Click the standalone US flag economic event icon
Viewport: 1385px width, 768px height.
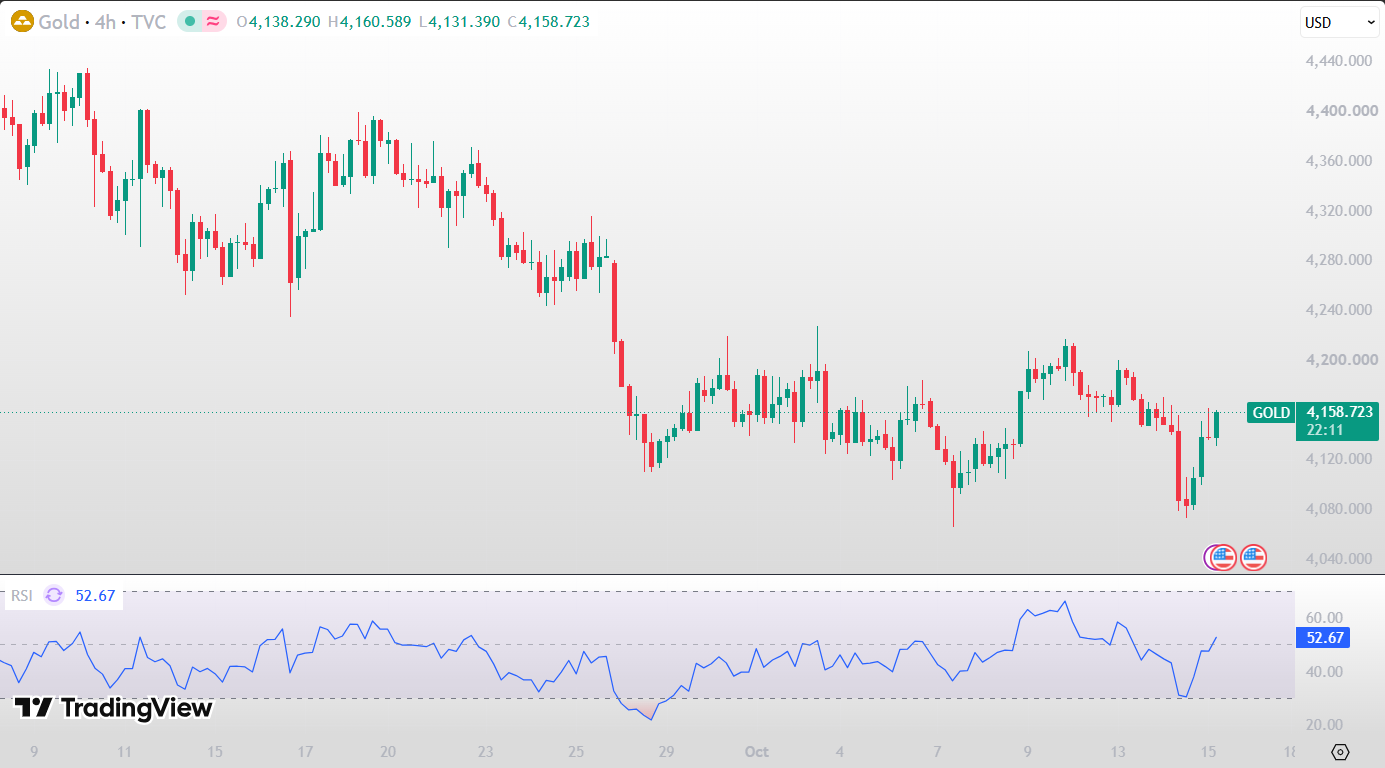[1254, 557]
